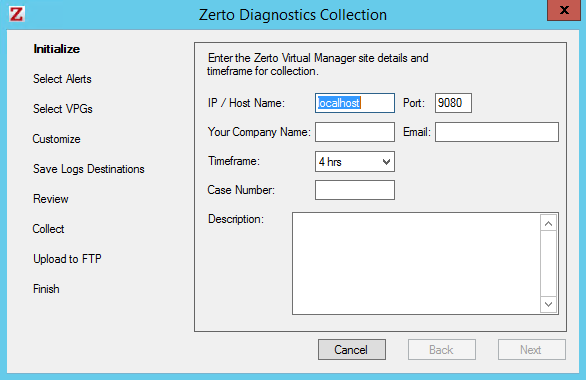The height and width of the screenshot is (380, 586).
Task: Click the Email input field
Action: 497,132
